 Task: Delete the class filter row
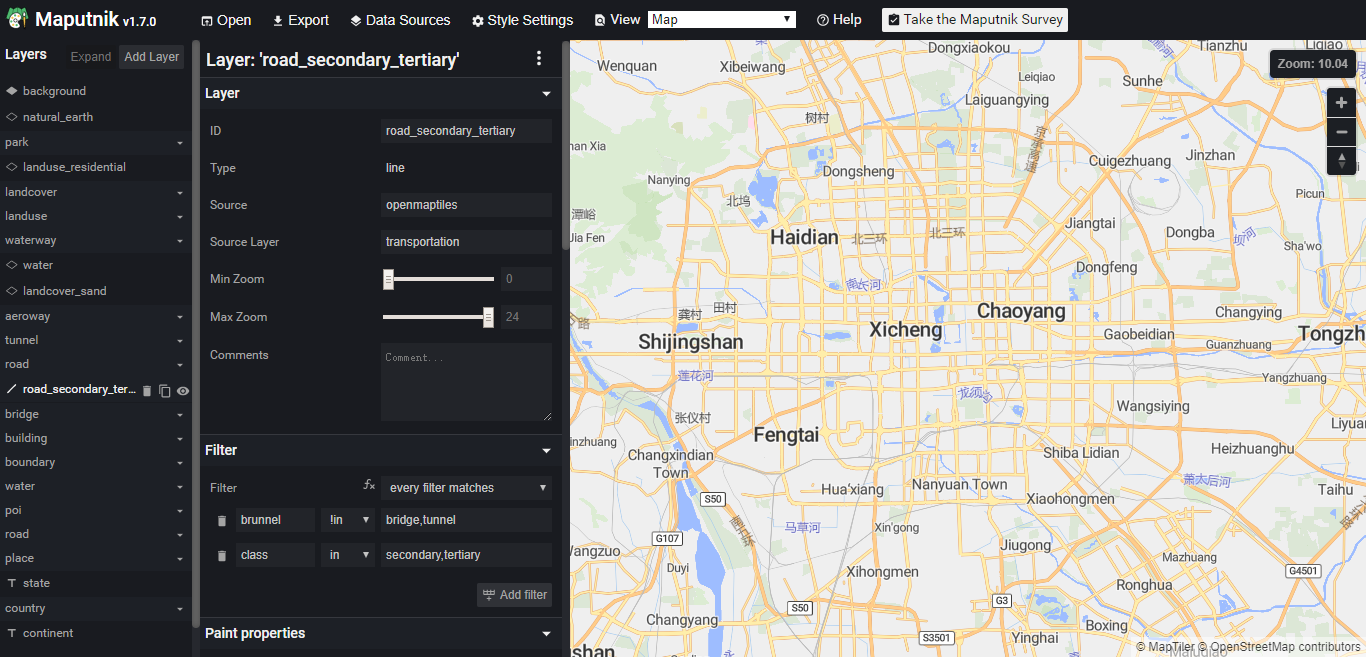click(222, 556)
